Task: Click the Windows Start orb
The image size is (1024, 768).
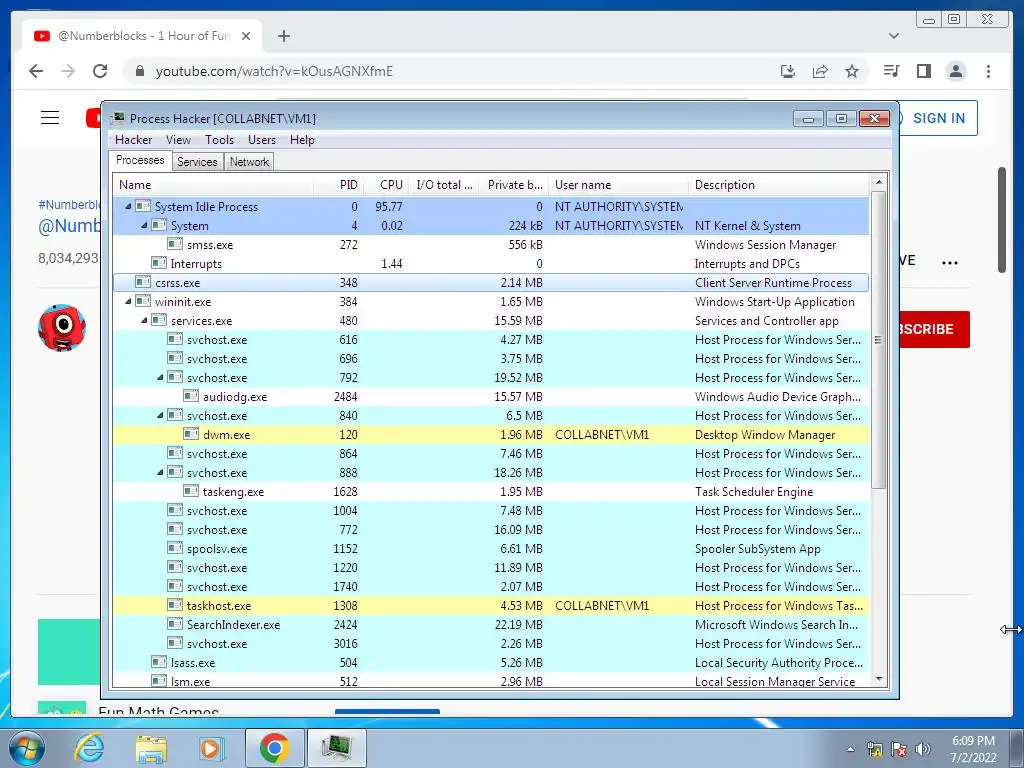Action: [x=27, y=748]
